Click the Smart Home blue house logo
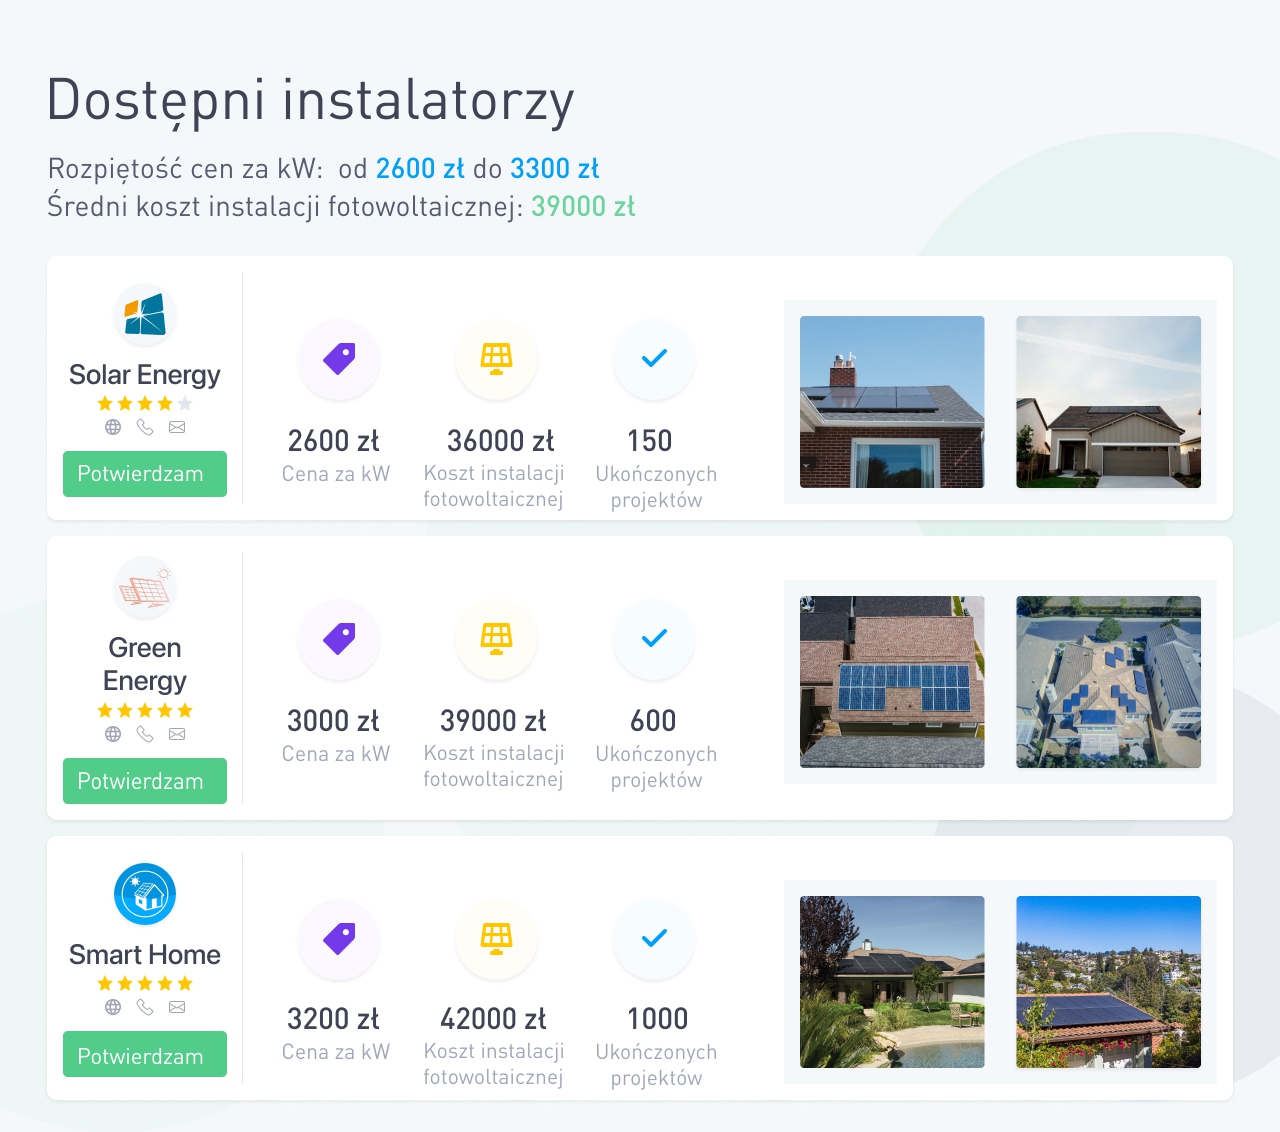Screen dimensions: 1280x1132 point(144,893)
